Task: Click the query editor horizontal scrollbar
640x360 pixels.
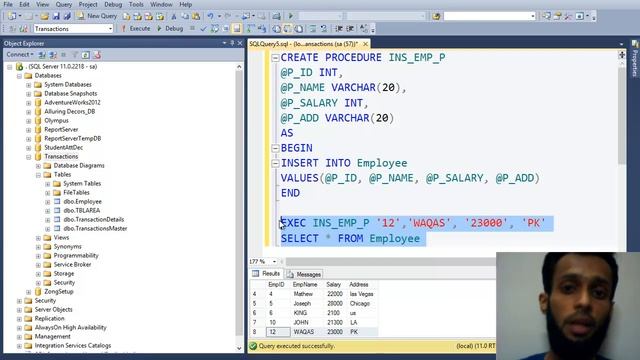Action: (390, 261)
